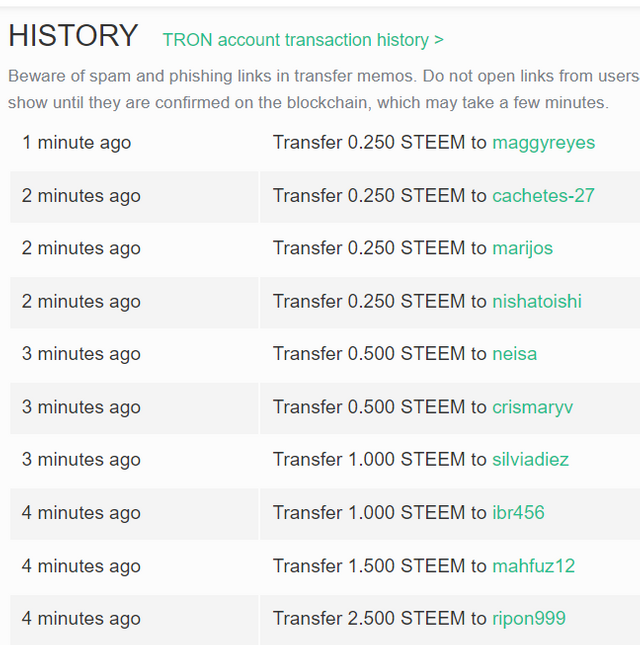The height and width of the screenshot is (645, 640).
Task: Visit ripon999 profile link
Action: click(x=529, y=619)
